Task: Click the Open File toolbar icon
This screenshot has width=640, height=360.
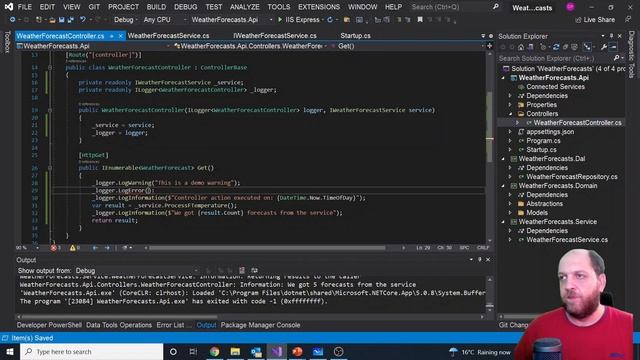Action: (52, 20)
